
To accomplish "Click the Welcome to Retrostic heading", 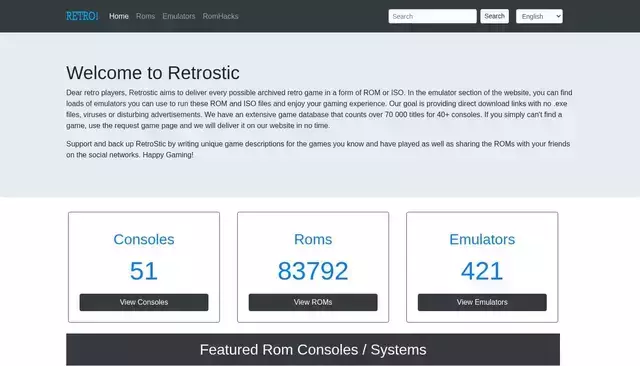I will click(153, 73).
